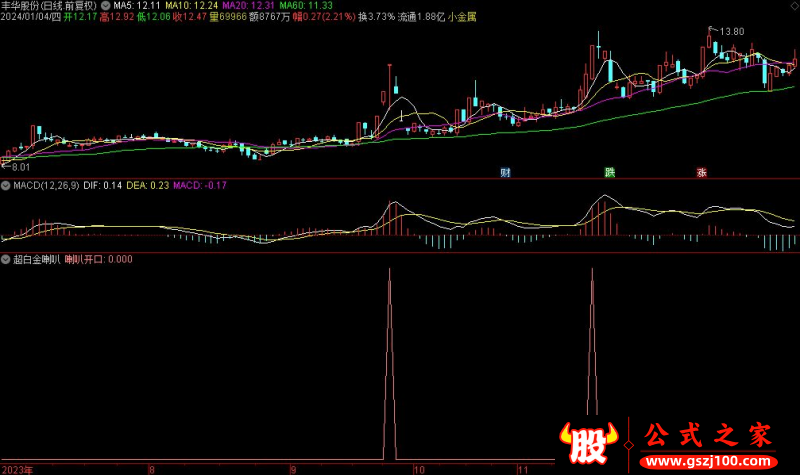Click the MACD: -0.17 value
This screenshot has width=800, height=475.
(199, 186)
